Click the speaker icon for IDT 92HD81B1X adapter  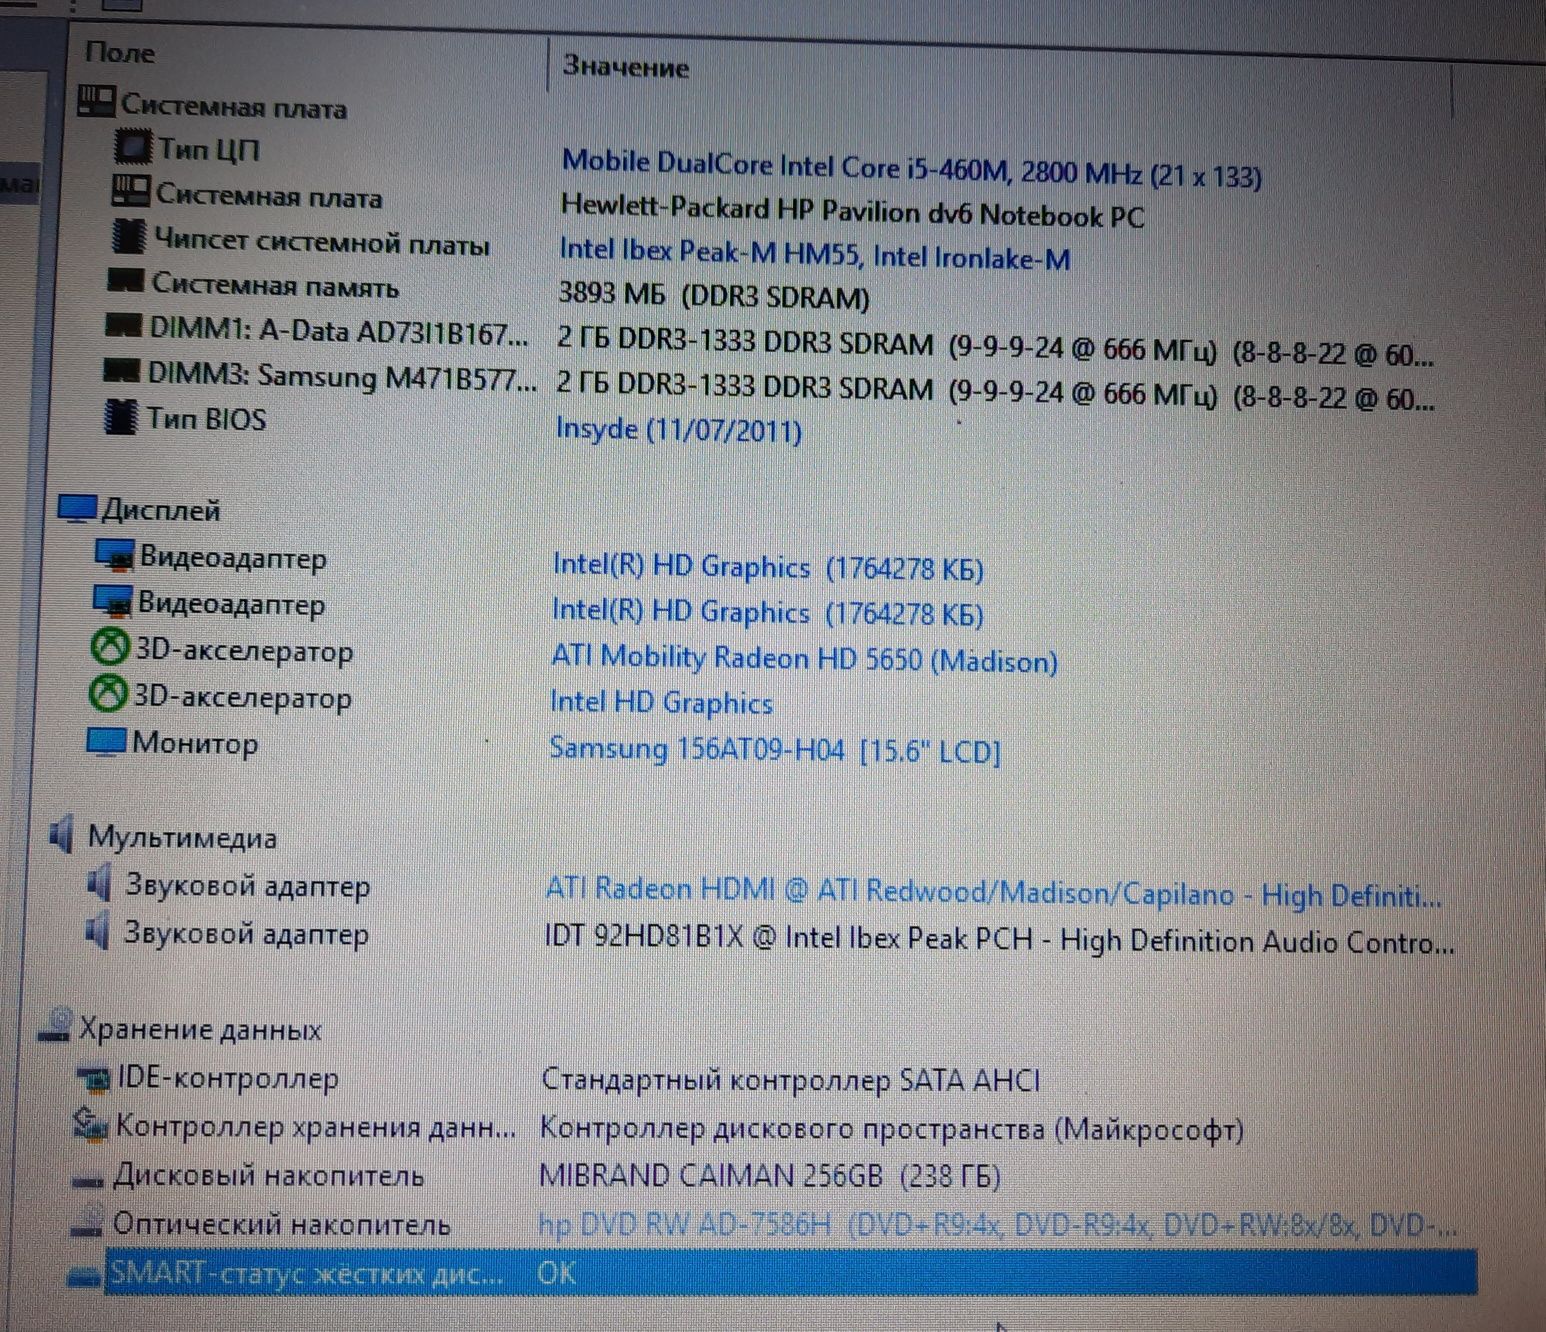97,931
